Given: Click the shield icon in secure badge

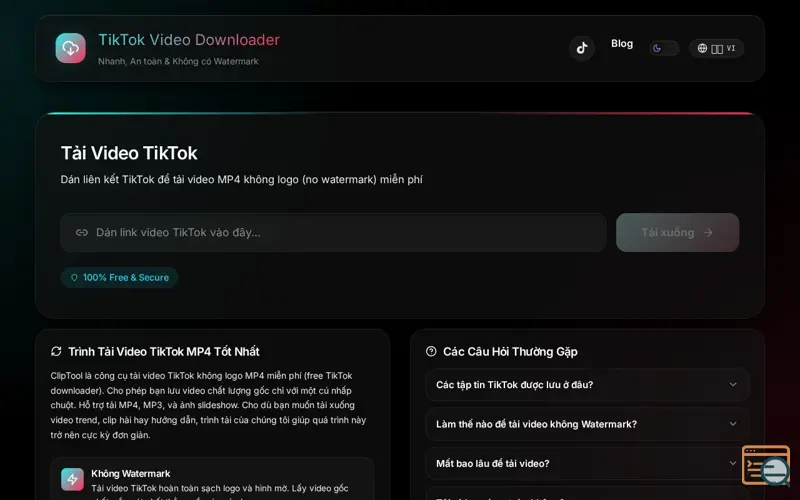Looking at the screenshot, I should pyautogui.click(x=74, y=278).
